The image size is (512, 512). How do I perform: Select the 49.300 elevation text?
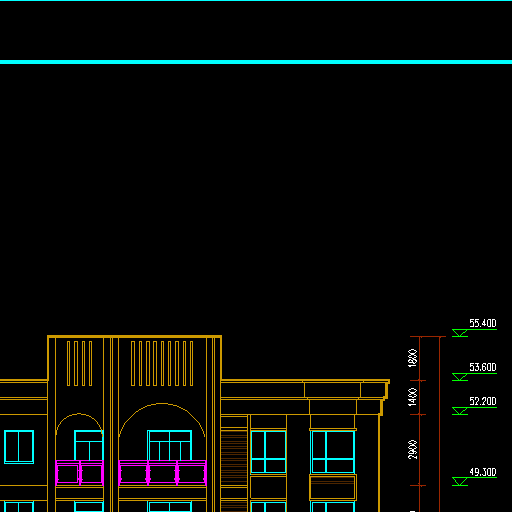point(483,472)
